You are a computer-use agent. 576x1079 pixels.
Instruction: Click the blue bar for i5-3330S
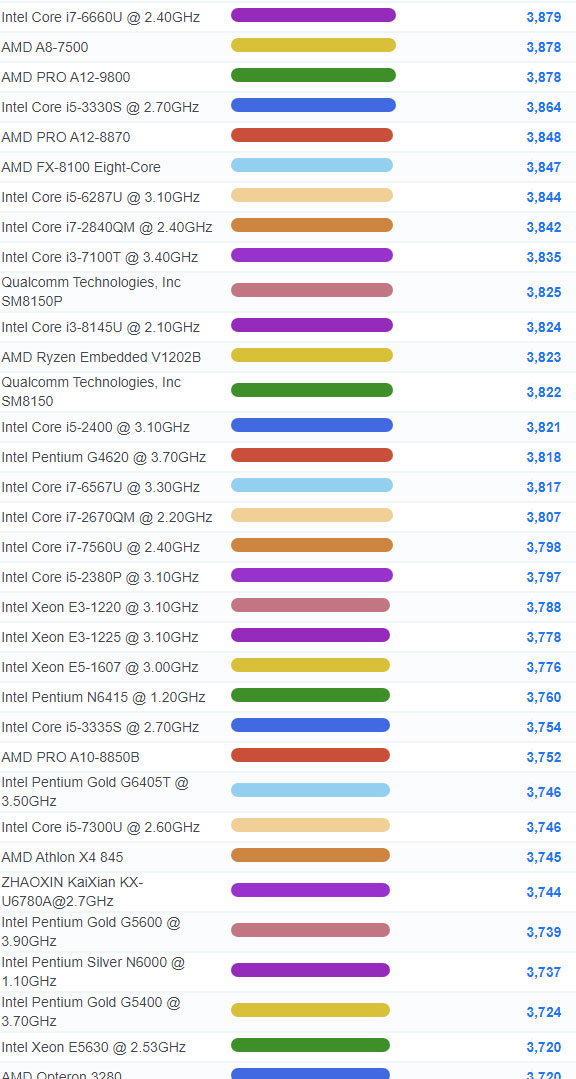point(313,105)
